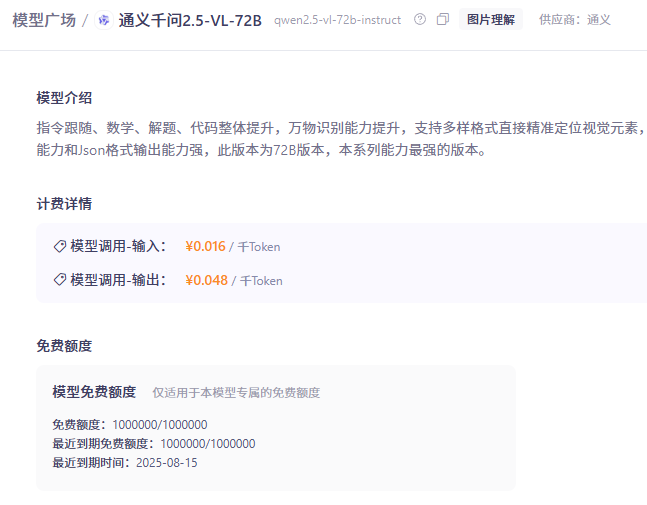Click the ¥0.048 output price
The image size is (647, 505).
tap(206, 280)
